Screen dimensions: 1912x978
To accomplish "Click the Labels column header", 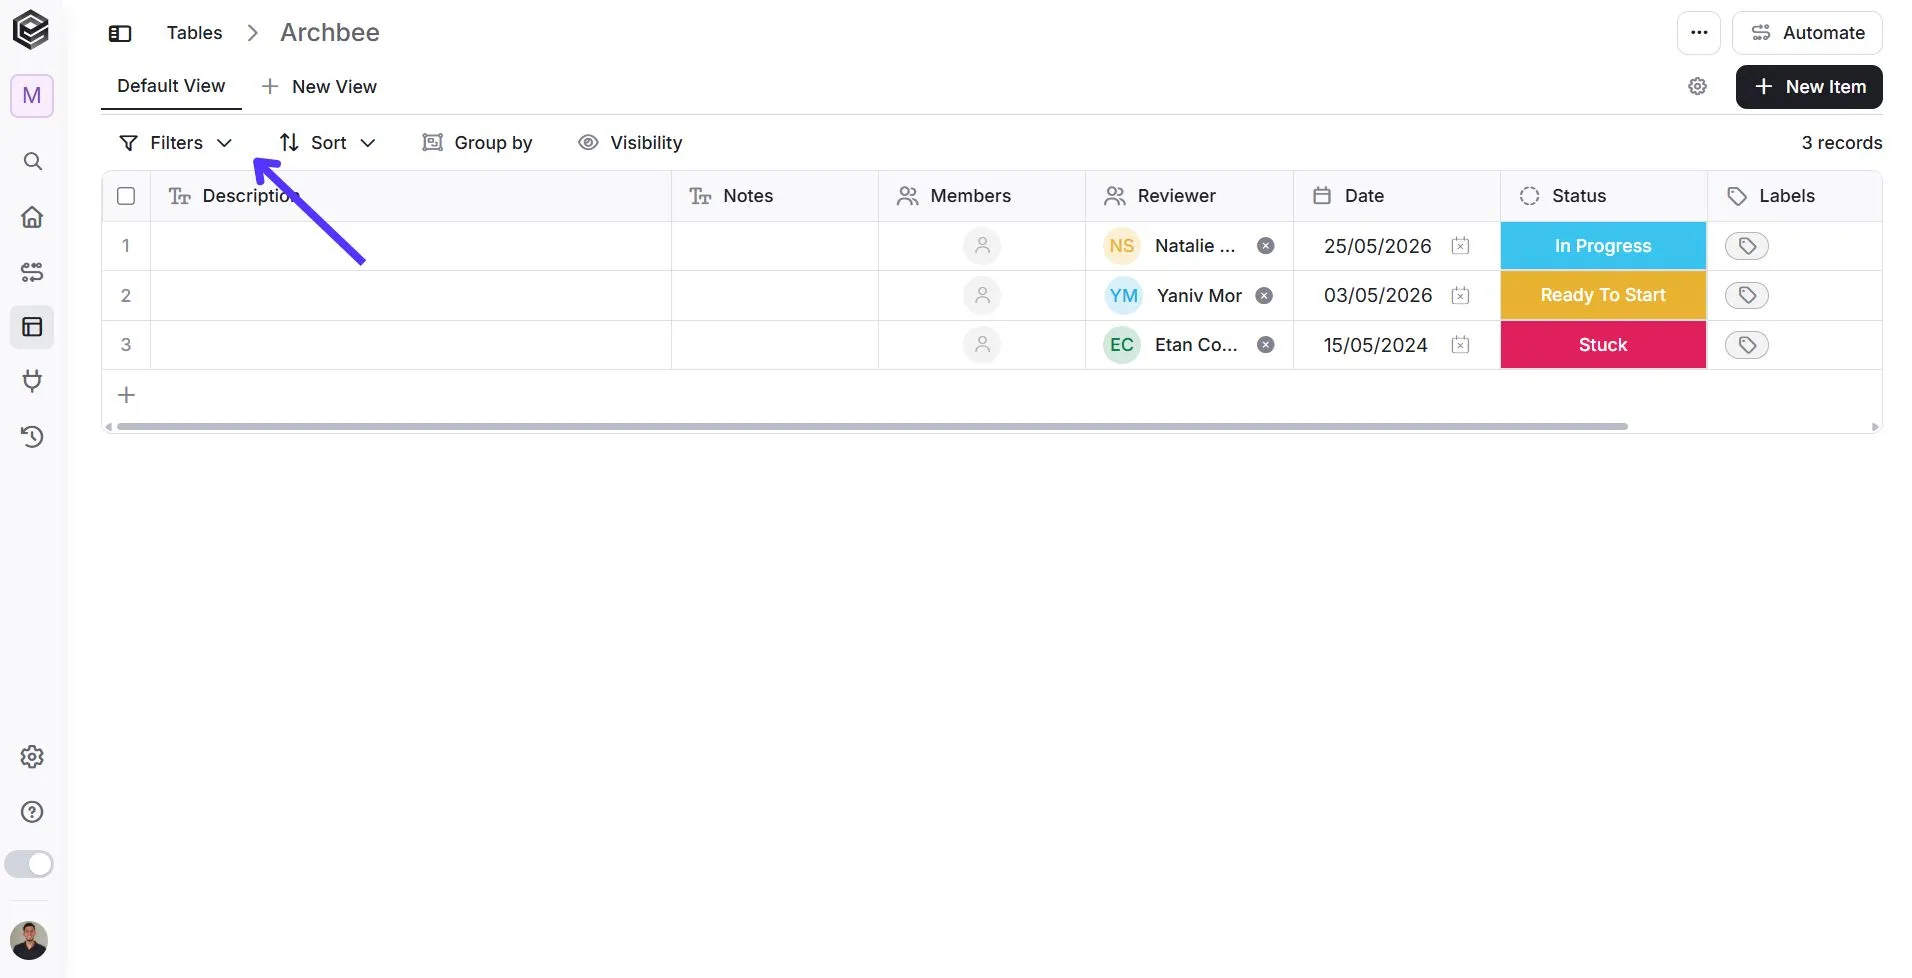I will click(x=1795, y=196).
